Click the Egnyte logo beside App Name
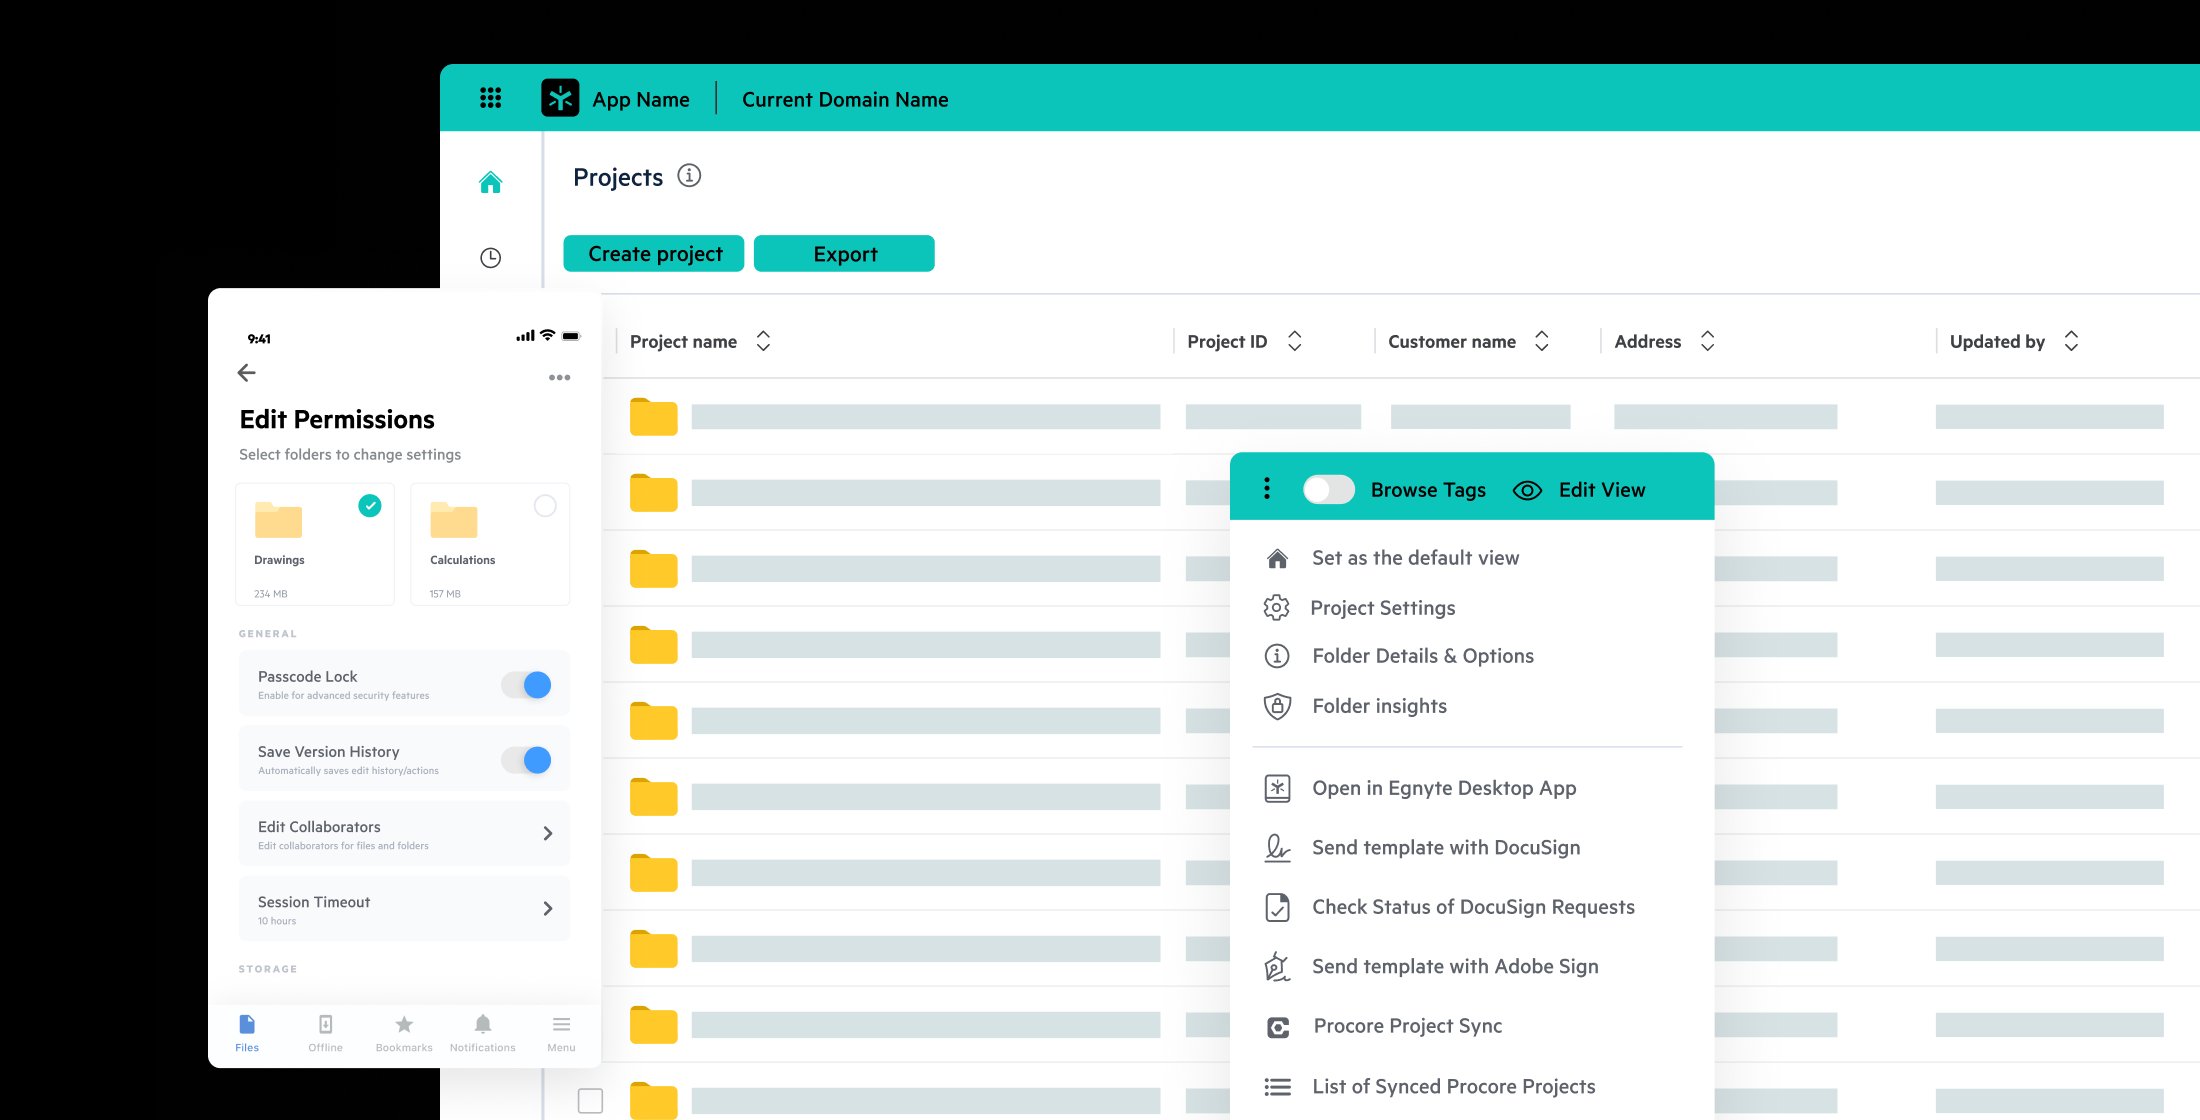 560,98
